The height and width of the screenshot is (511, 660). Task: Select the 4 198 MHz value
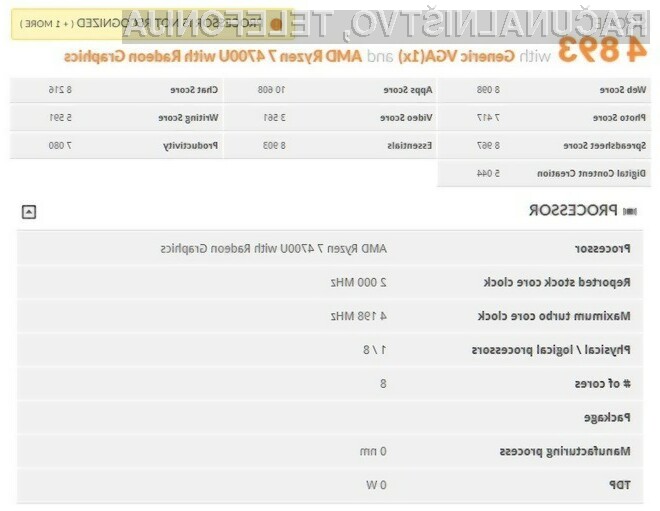pos(359,316)
